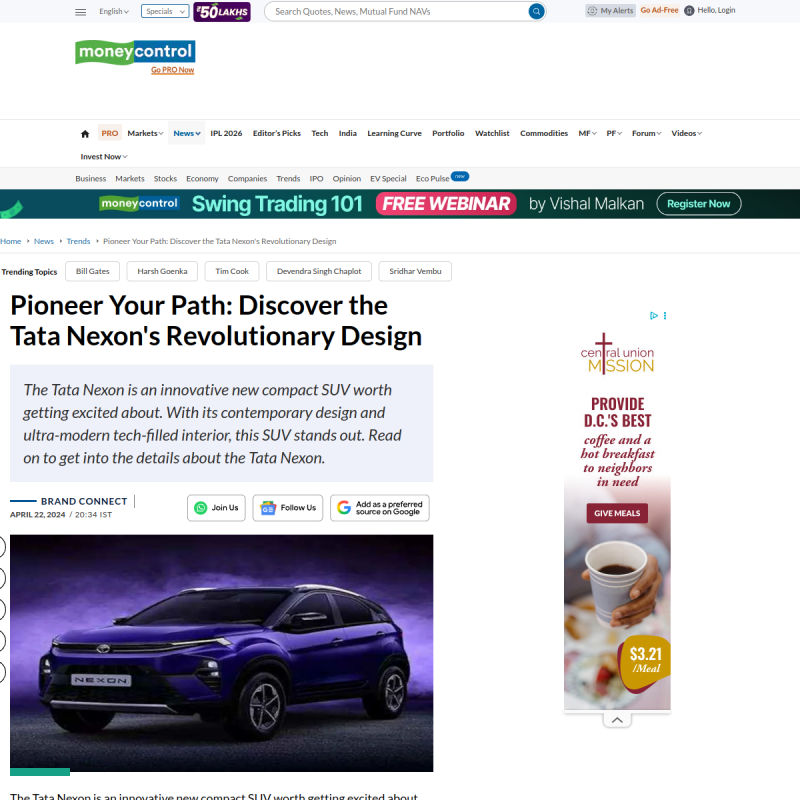The height and width of the screenshot is (800, 800).
Task: Open the AdChoices icon on the ad
Action: pos(654,315)
